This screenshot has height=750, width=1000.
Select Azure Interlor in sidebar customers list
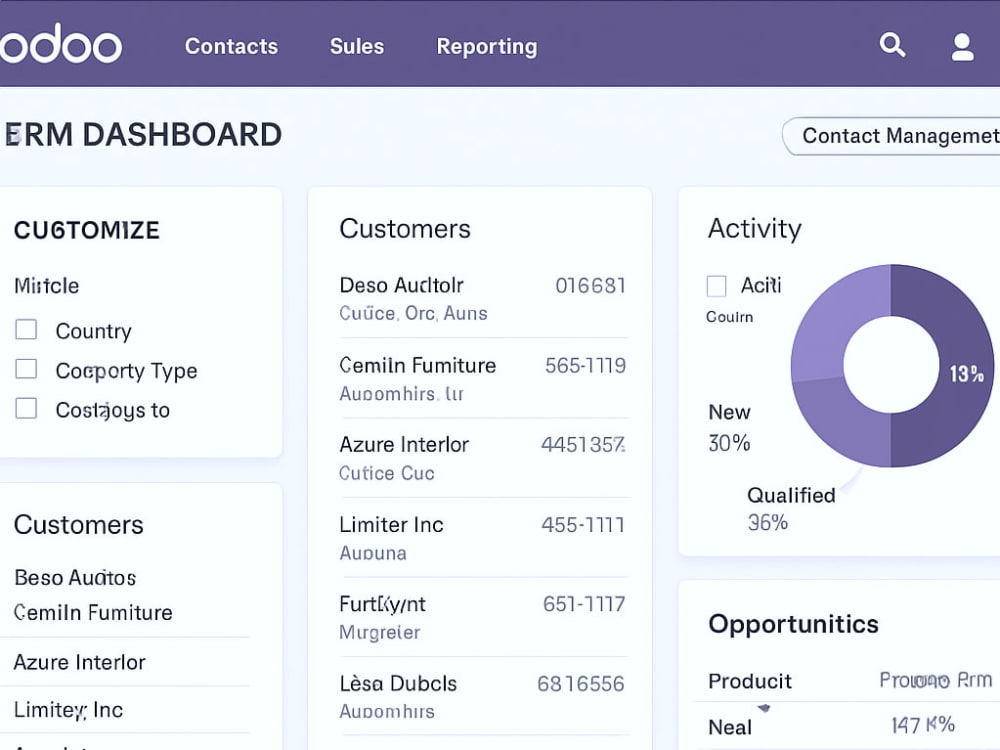(x=80, y=662)
